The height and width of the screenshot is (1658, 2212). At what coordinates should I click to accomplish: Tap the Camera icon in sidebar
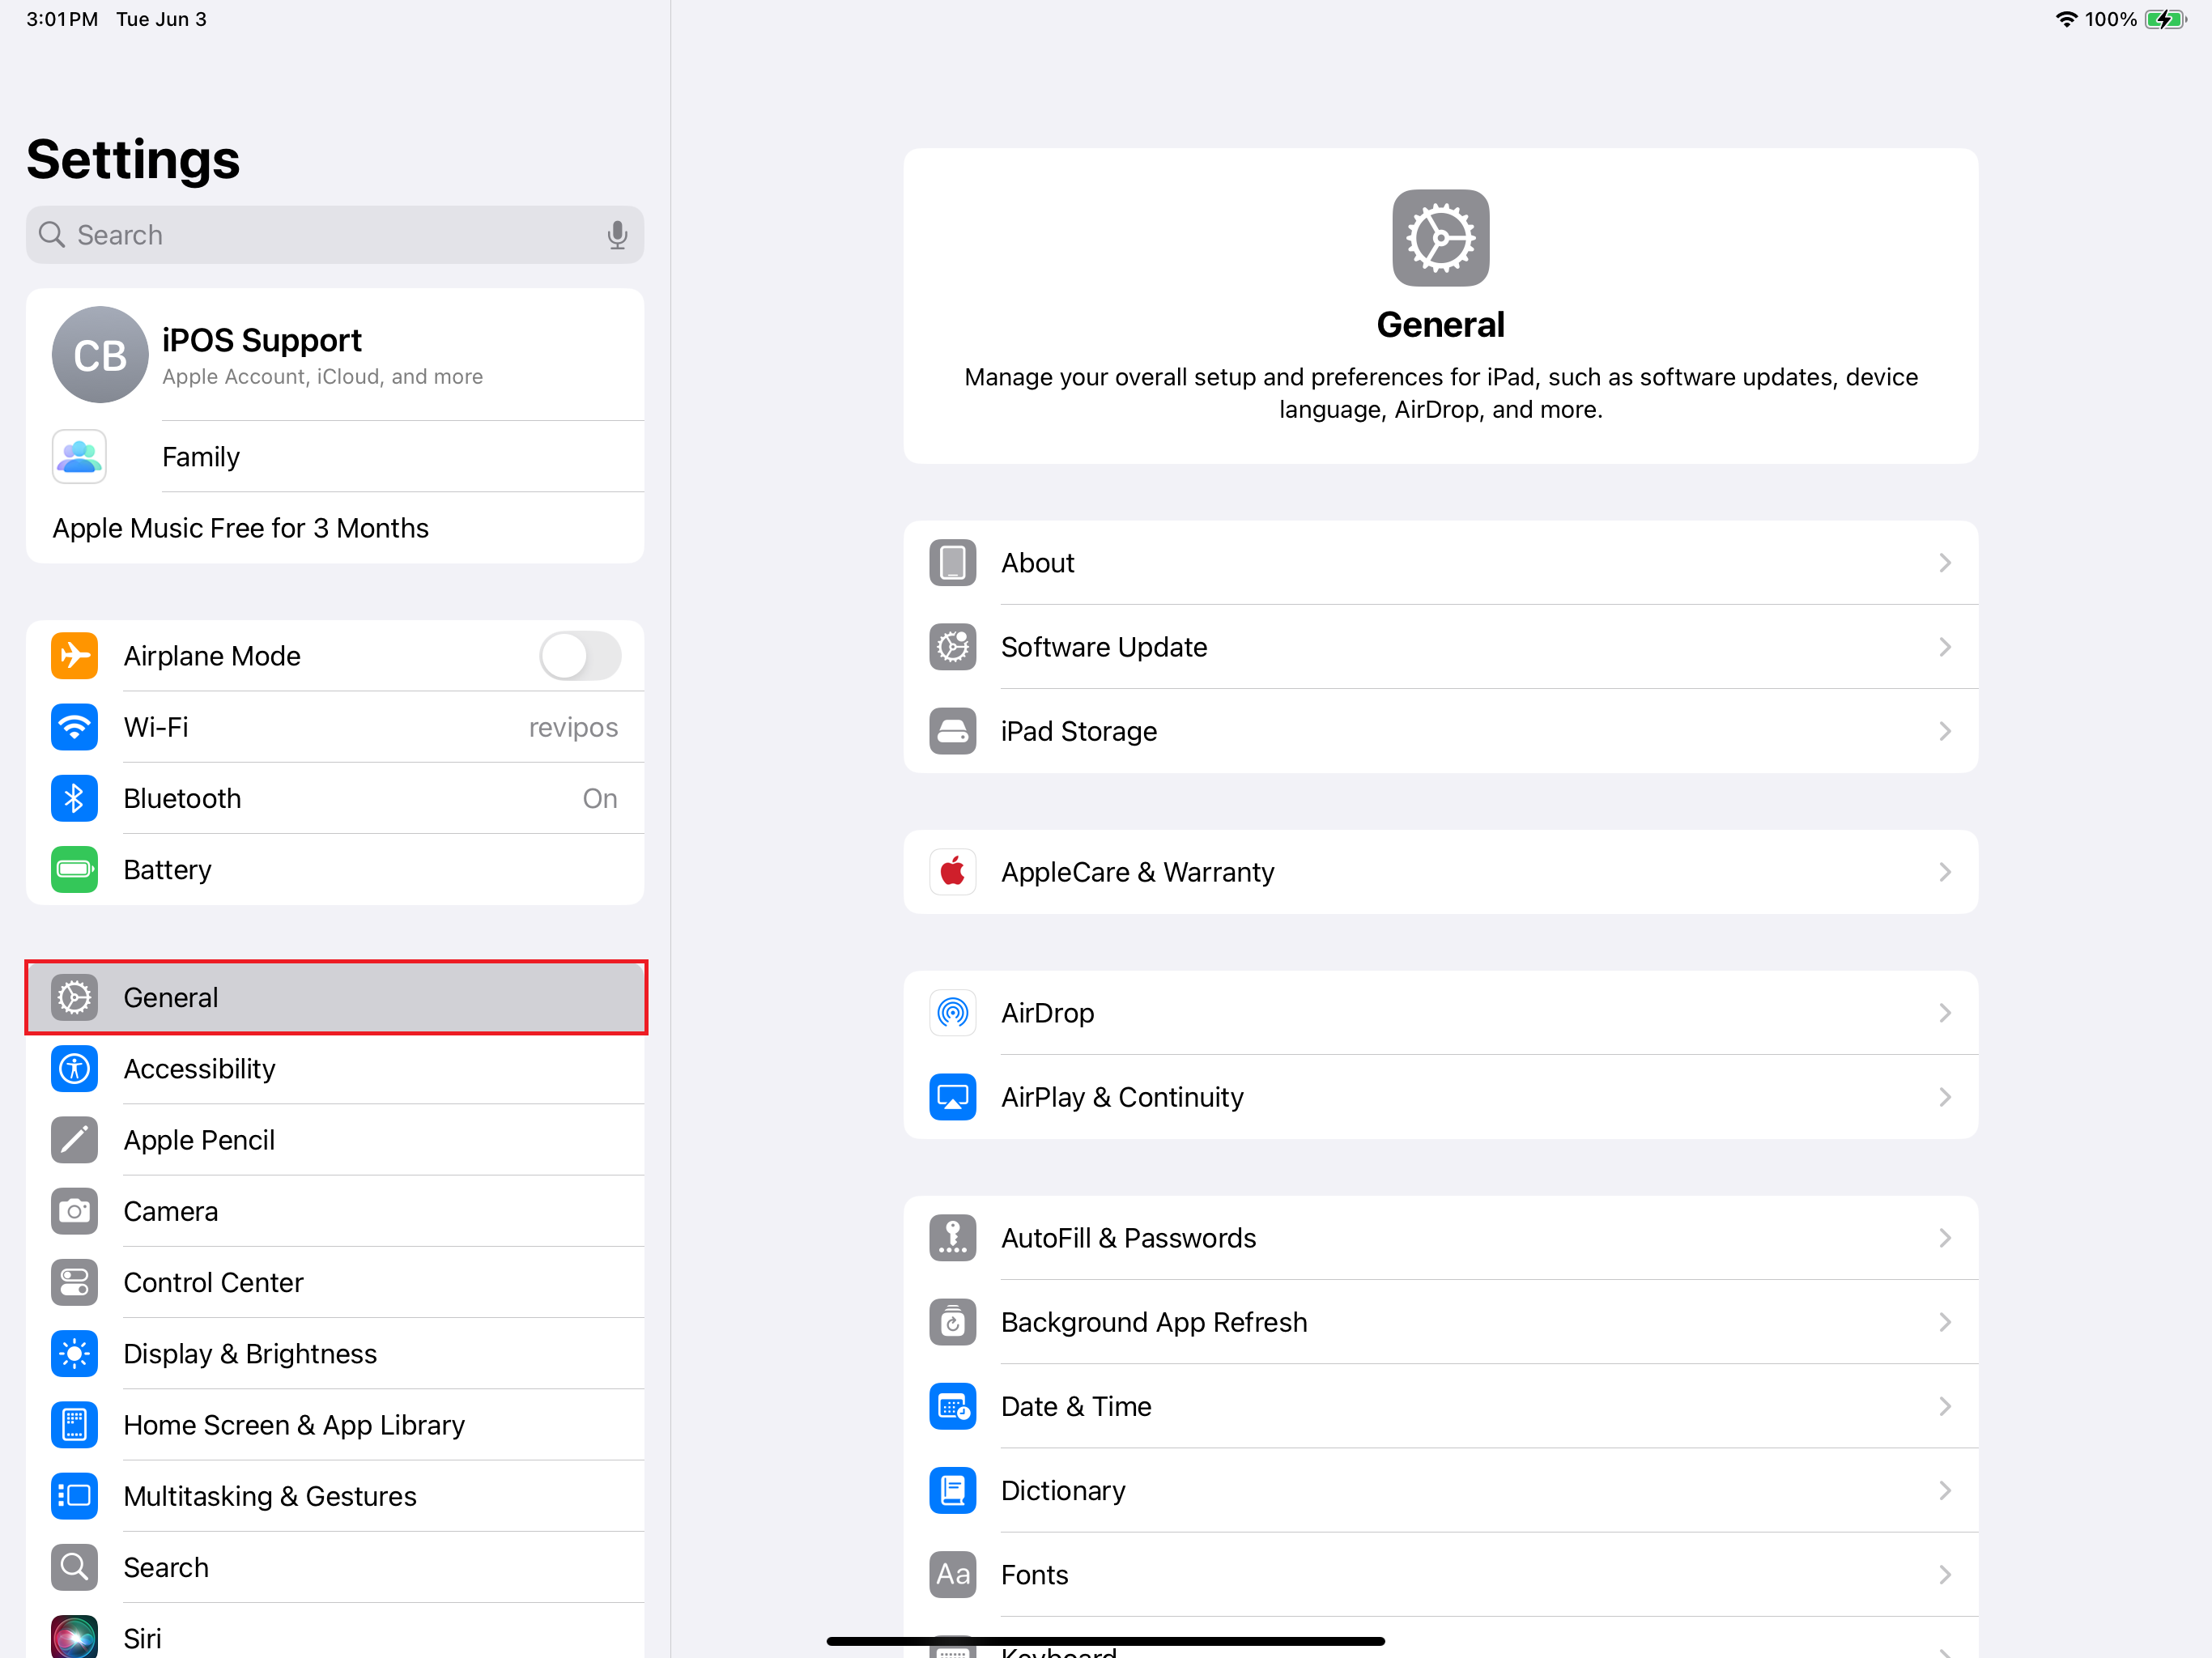(x=74, y=1211)
